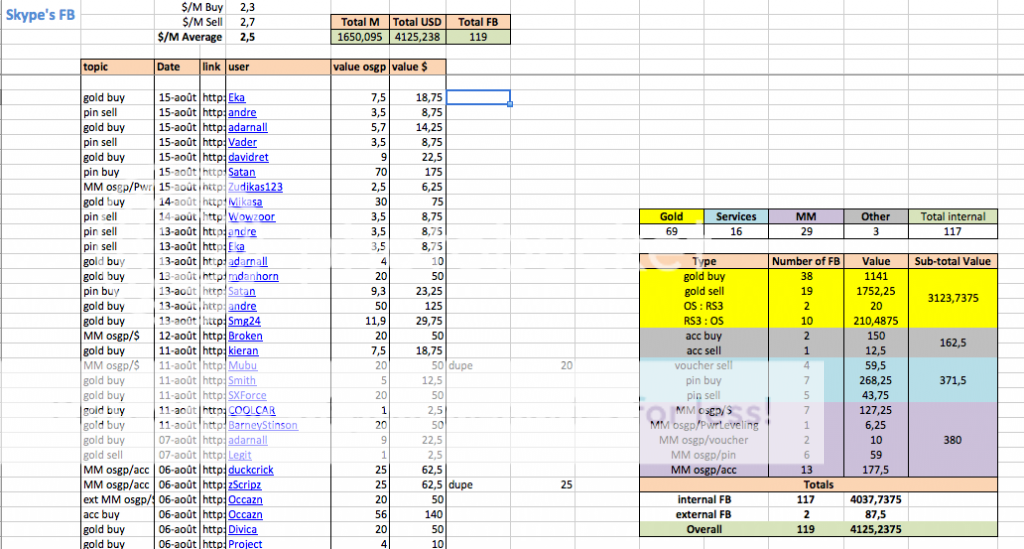Click the "Sub-total Value" header cell
This screenshot has width=1024, height=549.
coord(953,261)
